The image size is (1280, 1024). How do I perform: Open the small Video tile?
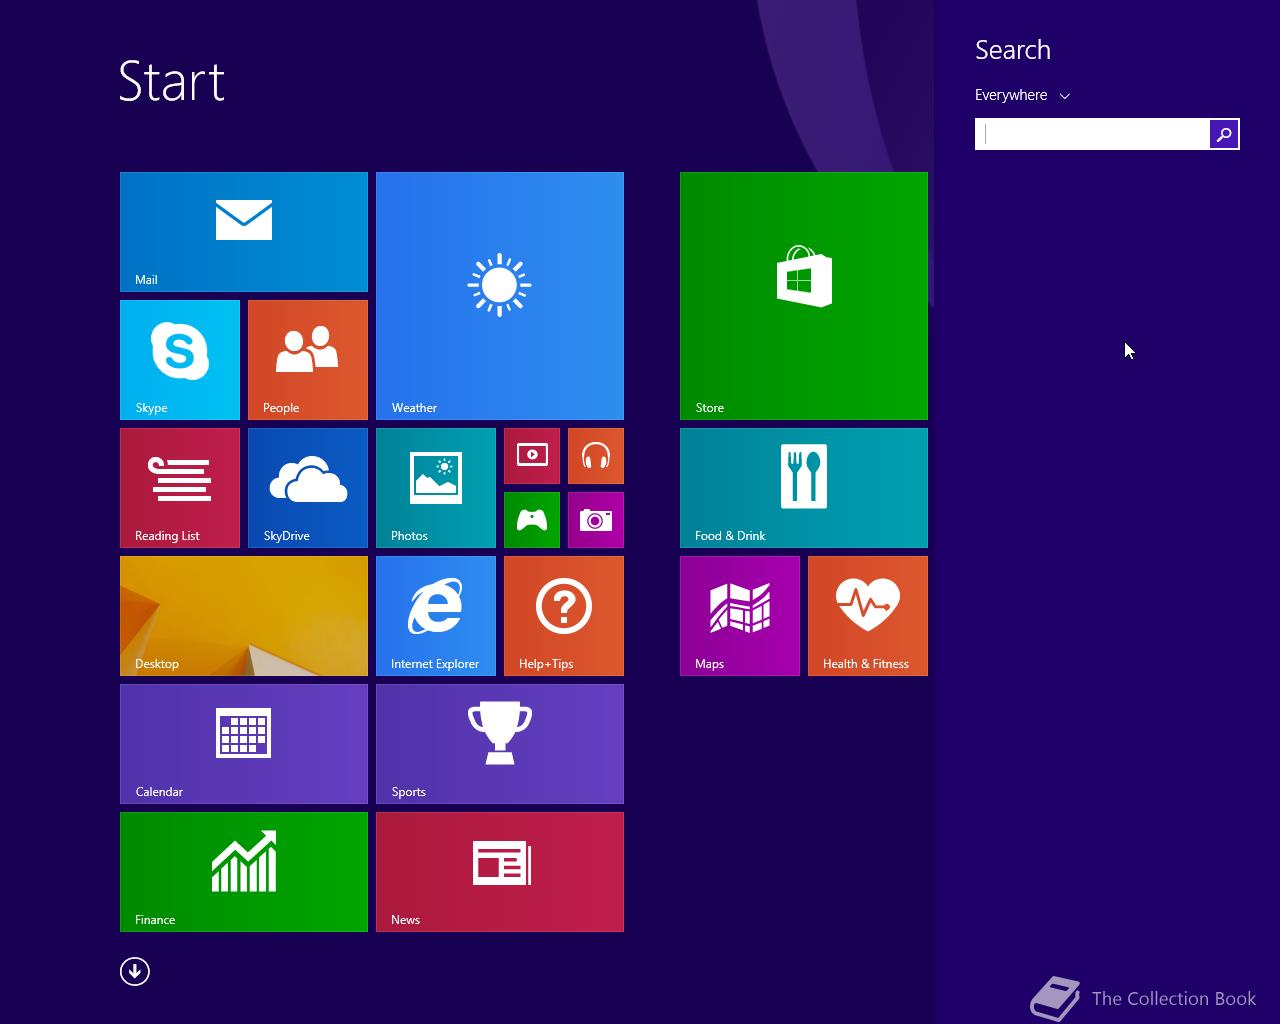click(532, 456)
